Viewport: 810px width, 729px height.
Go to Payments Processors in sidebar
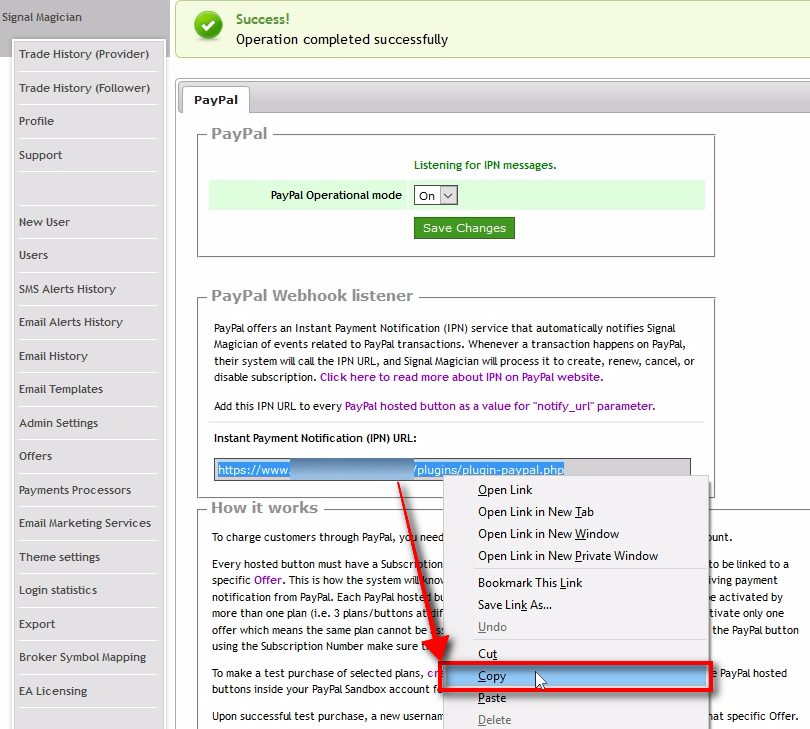[x=75, y=490]
